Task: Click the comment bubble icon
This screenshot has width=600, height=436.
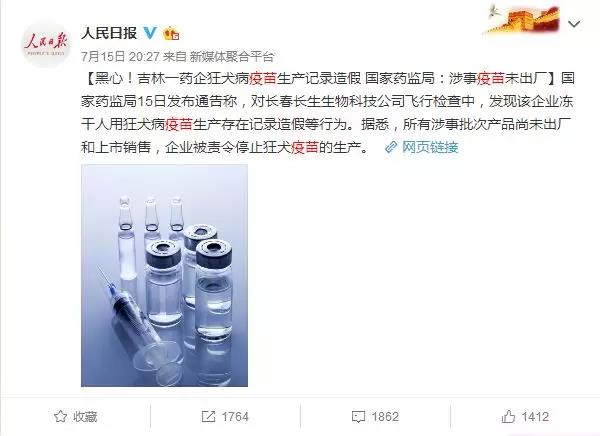Action: (x=358, y=417)
